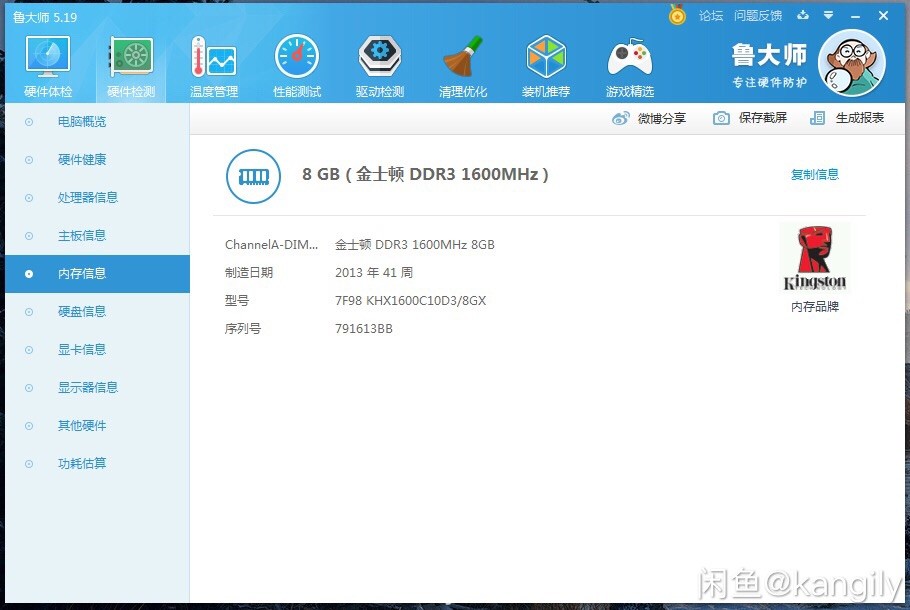Click the camera icon for 保存截屏
Image resolution: width=910 pixels, height=610 pixels.
tap(721, 118)
